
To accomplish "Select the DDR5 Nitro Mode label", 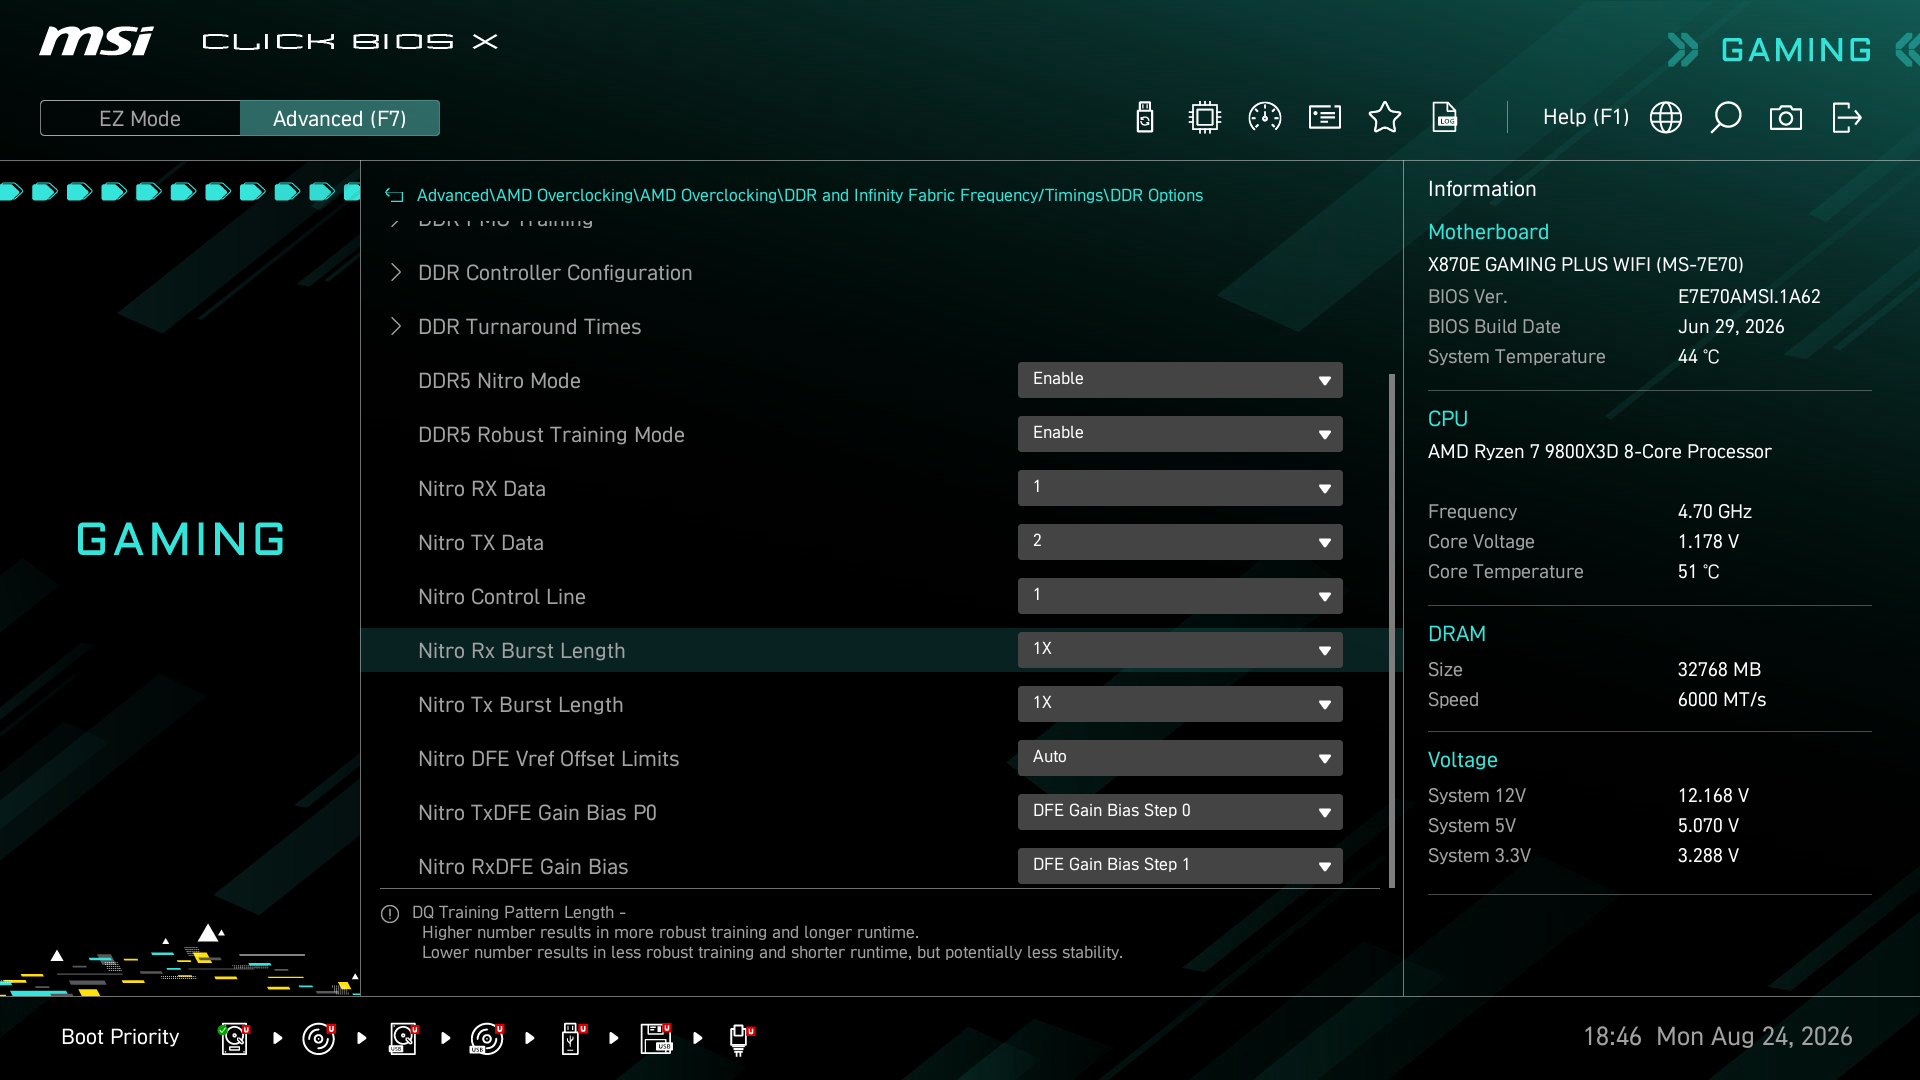I will click(x=499, y=381).
